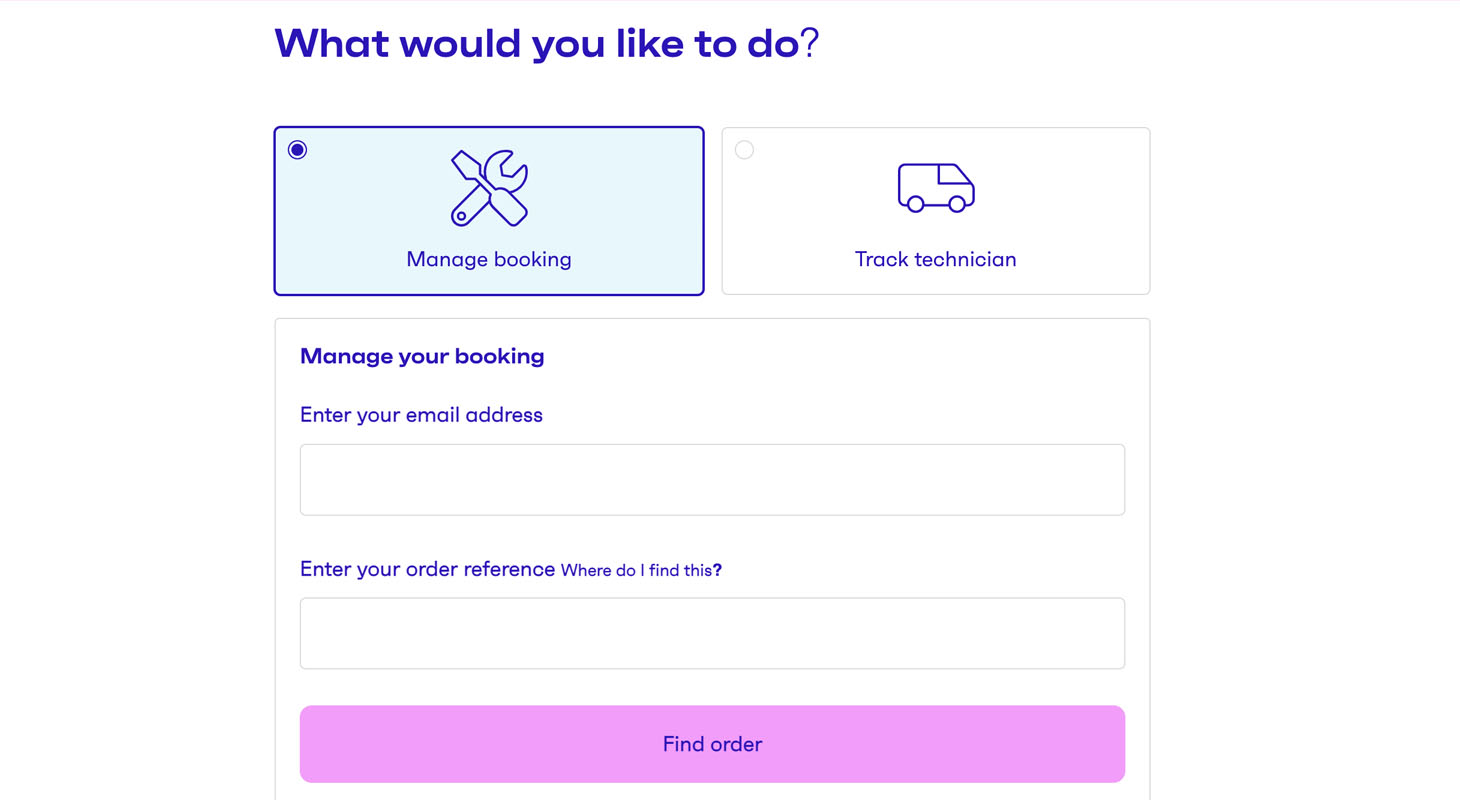1460x800 pixels.
Task: Click the van icon's front wheel
Action: [957, 204]
